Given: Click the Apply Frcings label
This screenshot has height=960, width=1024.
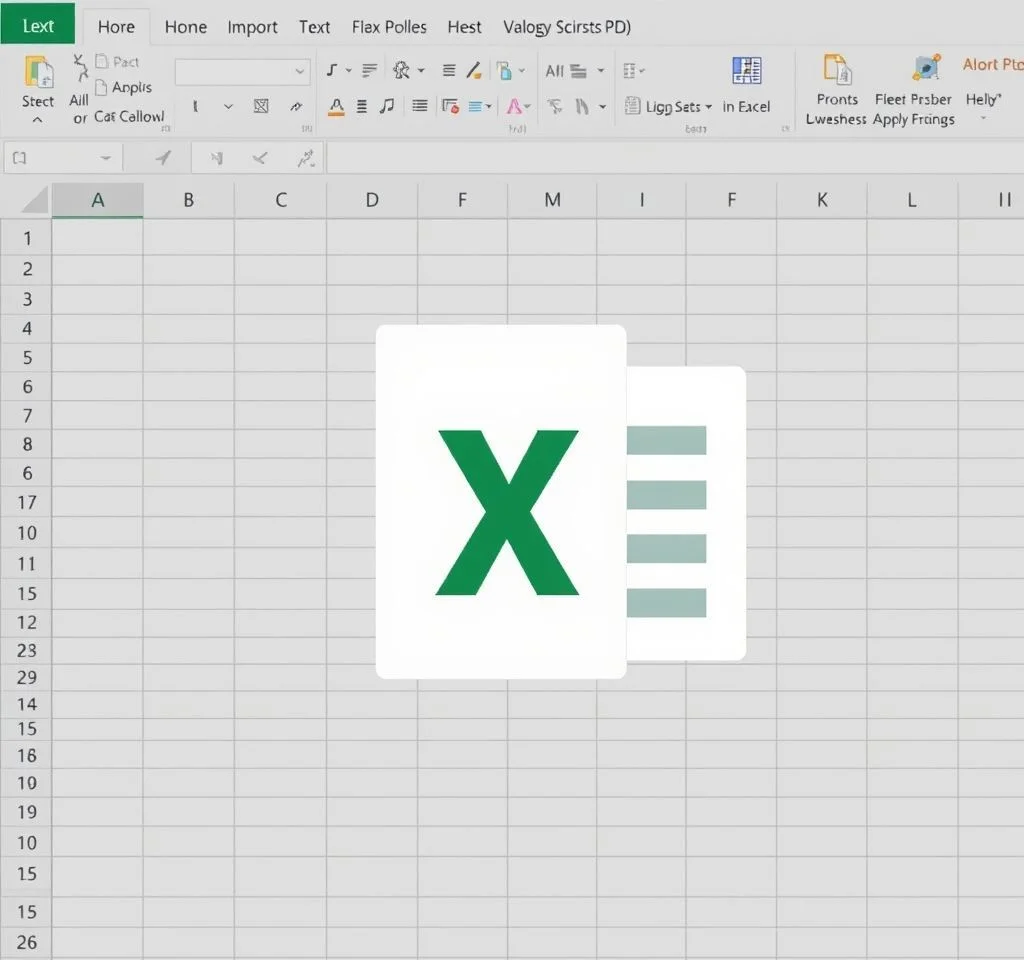Looking at the screenshot, I should tap(914, 119).
